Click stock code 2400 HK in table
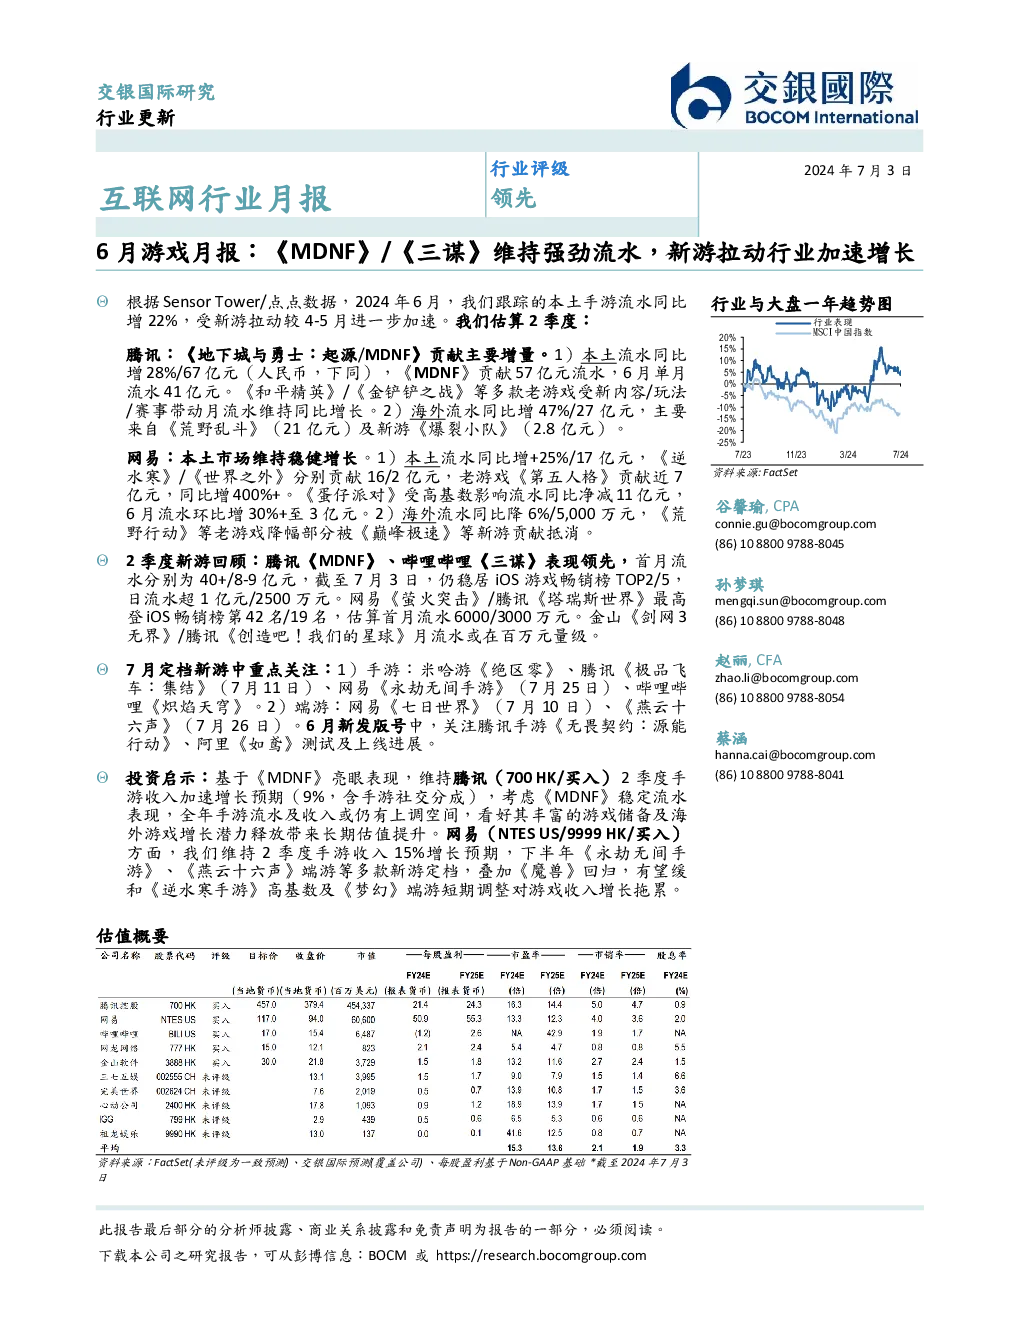 (181, 1105)
